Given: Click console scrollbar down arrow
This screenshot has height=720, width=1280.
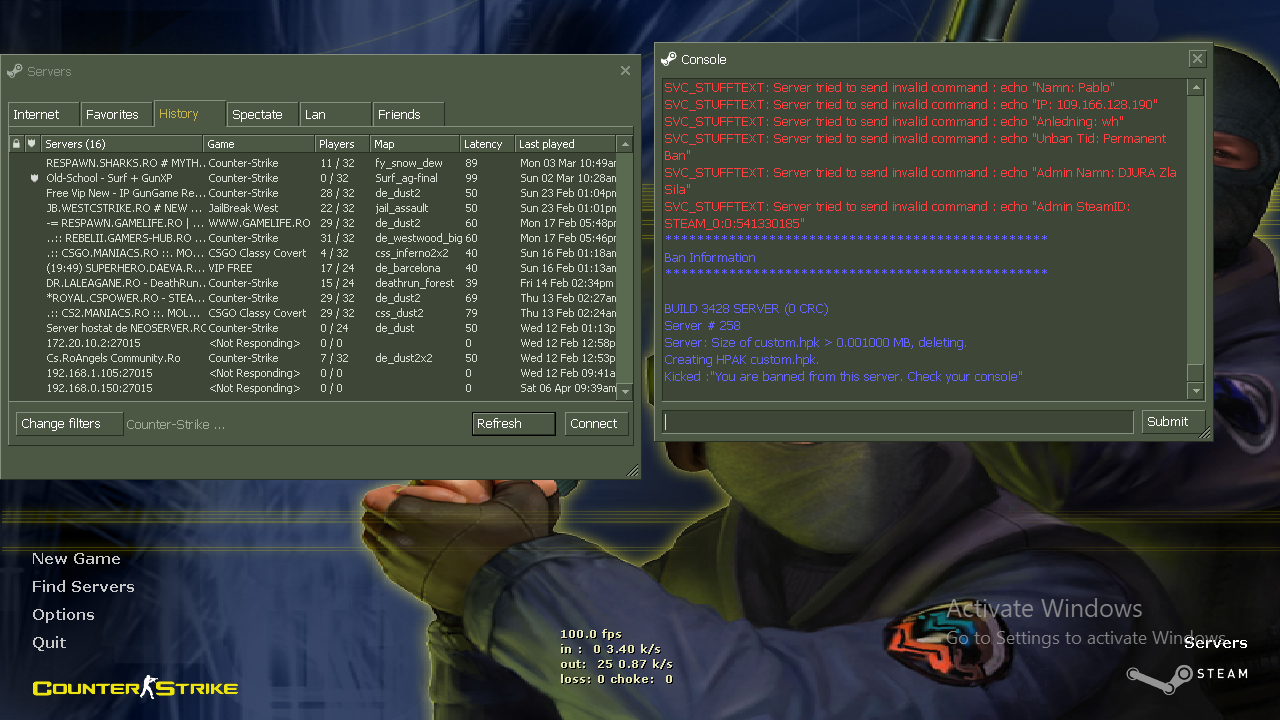Looking at the screenshot, I should pos(1196,391).
